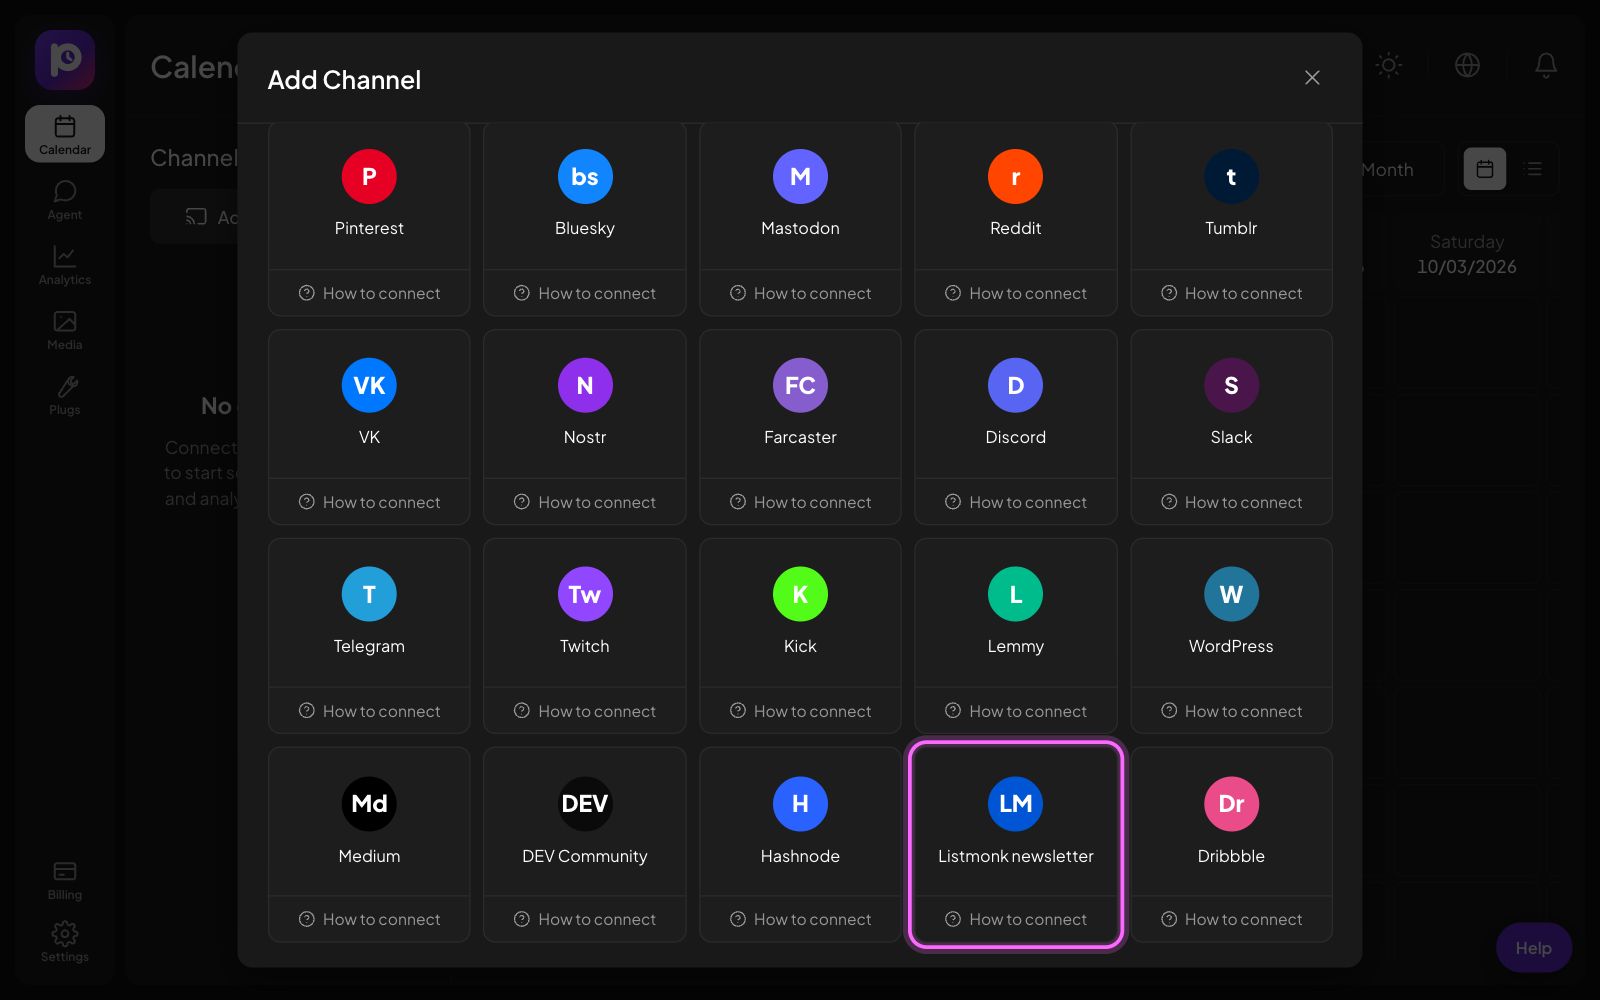This screenshot has width=1600, height=1000.
Task: Select the Month view tab
Action: click(1388, 170)
